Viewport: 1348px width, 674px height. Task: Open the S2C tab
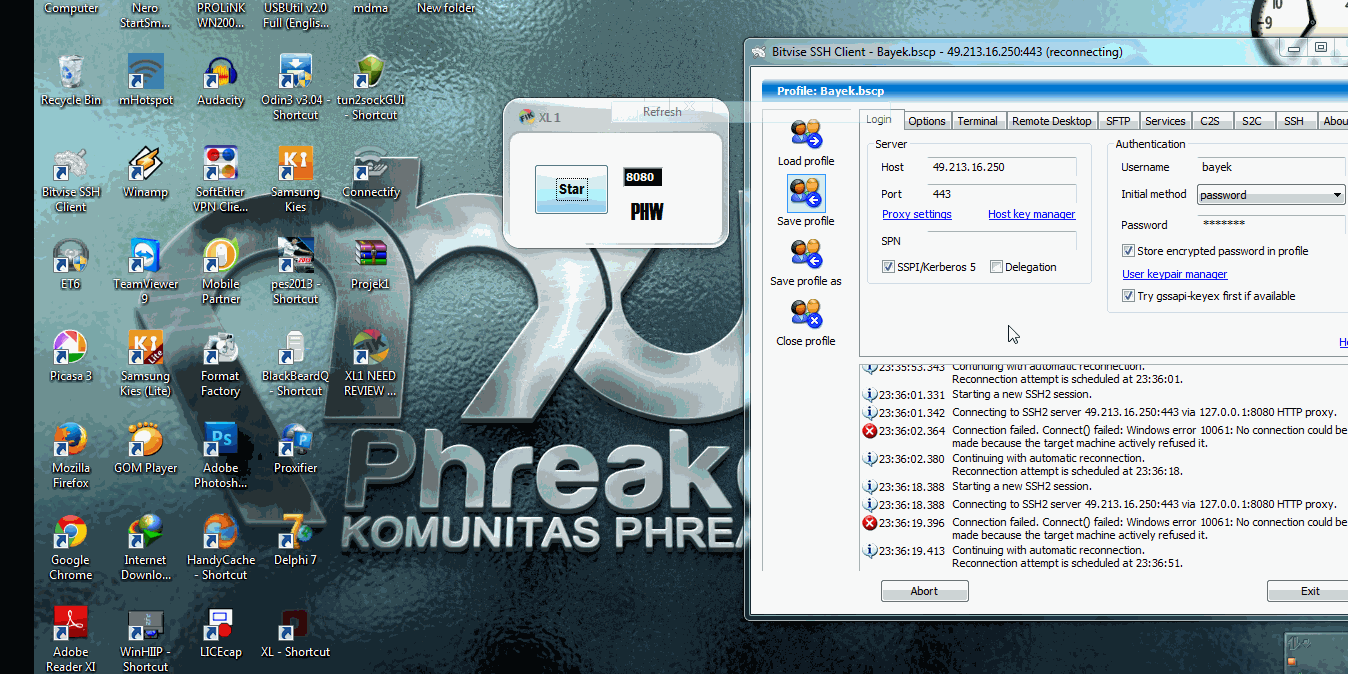[x=1252, y=121]
